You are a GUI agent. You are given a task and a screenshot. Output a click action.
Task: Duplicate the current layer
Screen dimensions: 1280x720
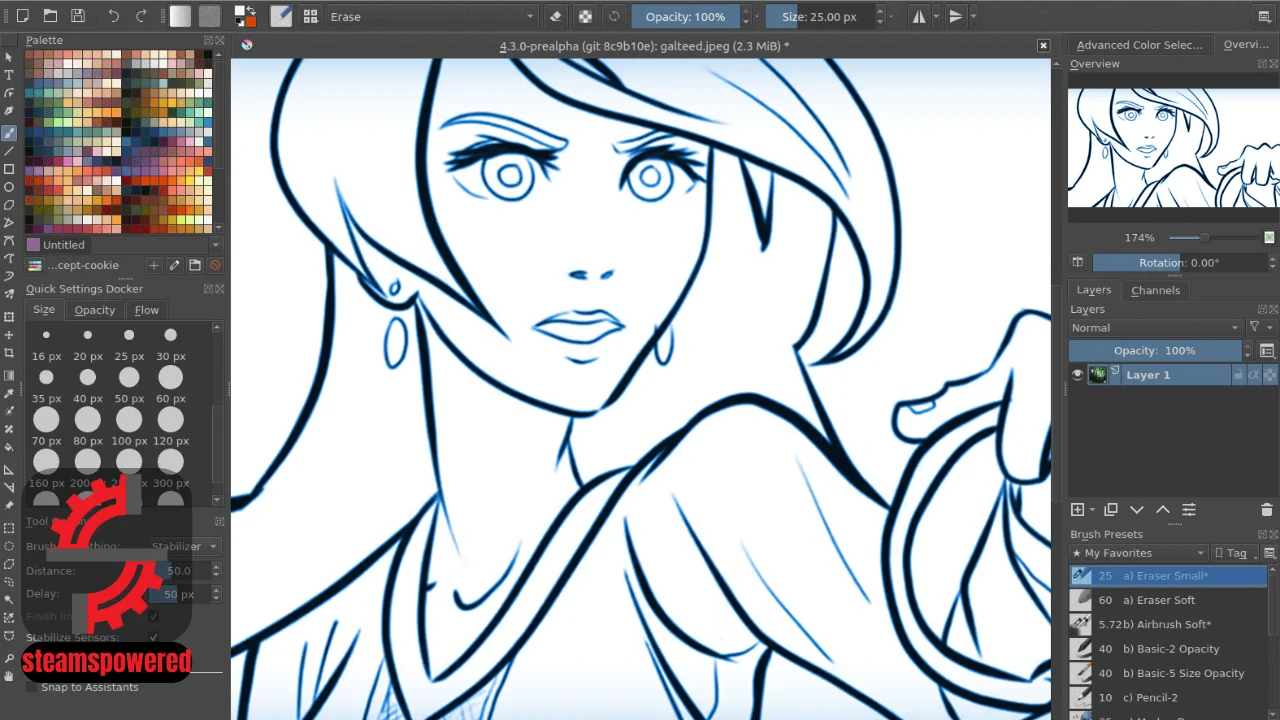click(1110, 510)
